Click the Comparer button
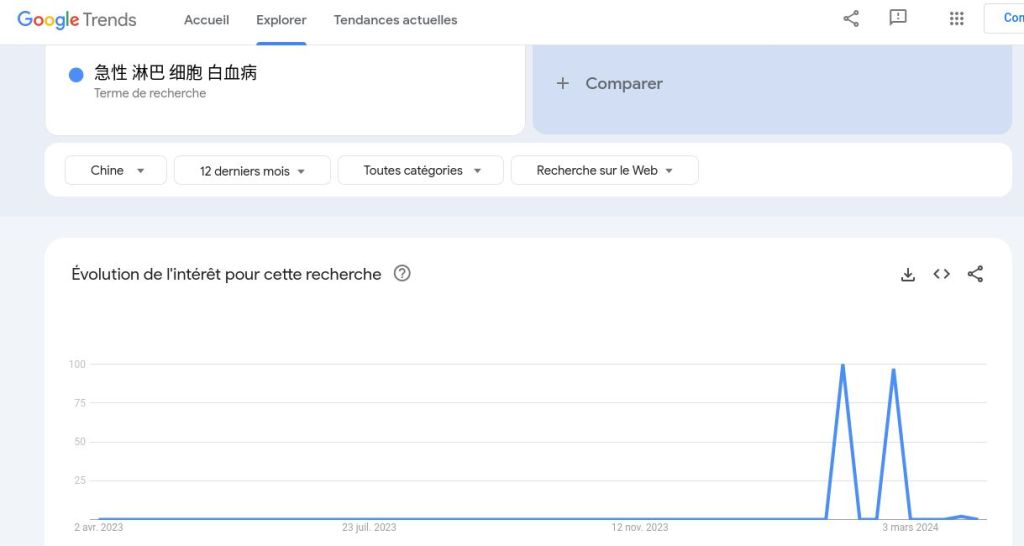 [x=624, y=84]
